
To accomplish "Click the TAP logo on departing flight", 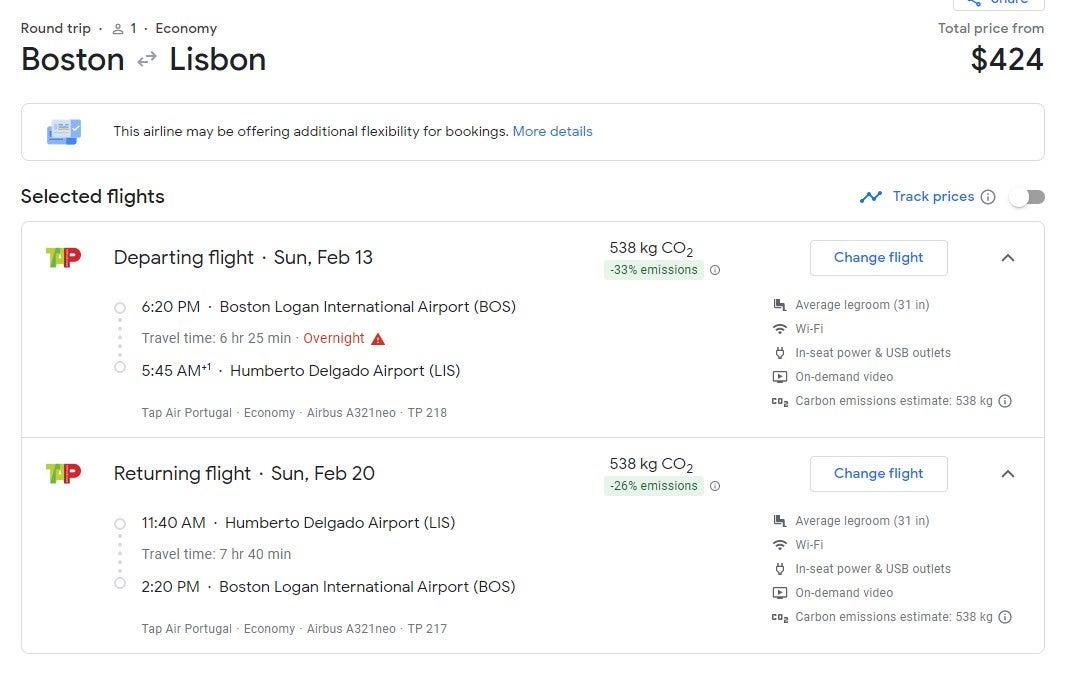I will click(x=63, y=258).
